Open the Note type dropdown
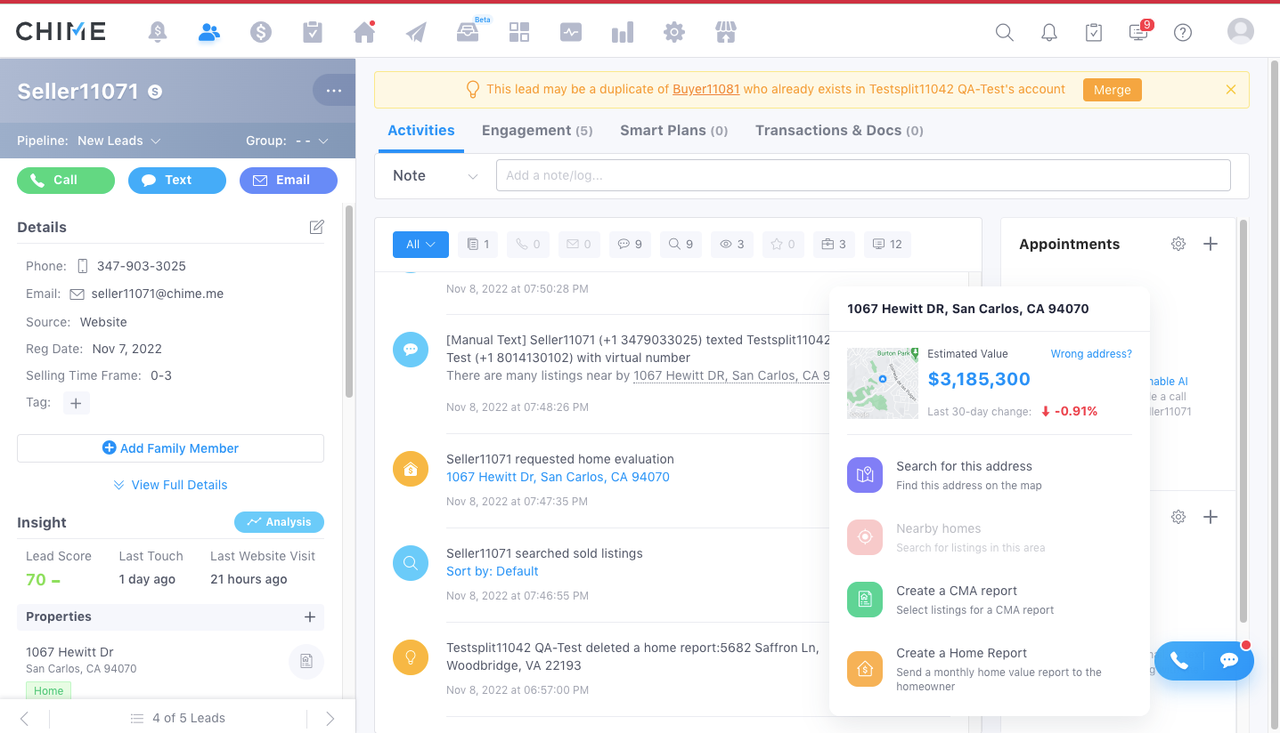 pos(435,176)
